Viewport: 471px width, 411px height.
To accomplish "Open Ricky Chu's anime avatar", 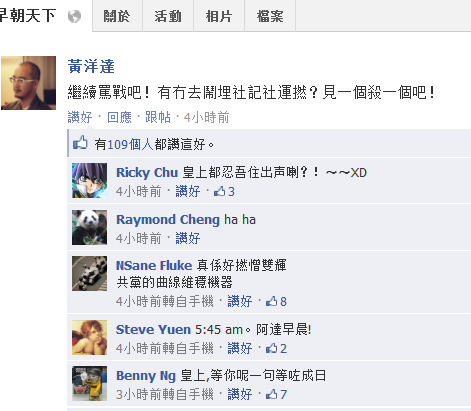I will (89, 181).
